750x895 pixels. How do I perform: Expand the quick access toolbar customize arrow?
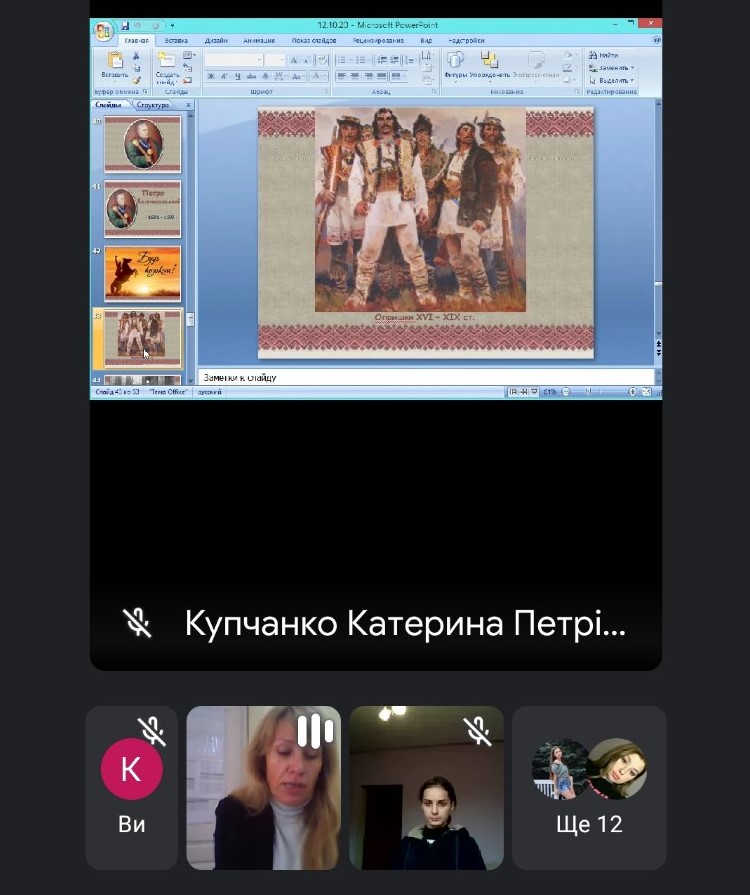[x=172, y=26]
